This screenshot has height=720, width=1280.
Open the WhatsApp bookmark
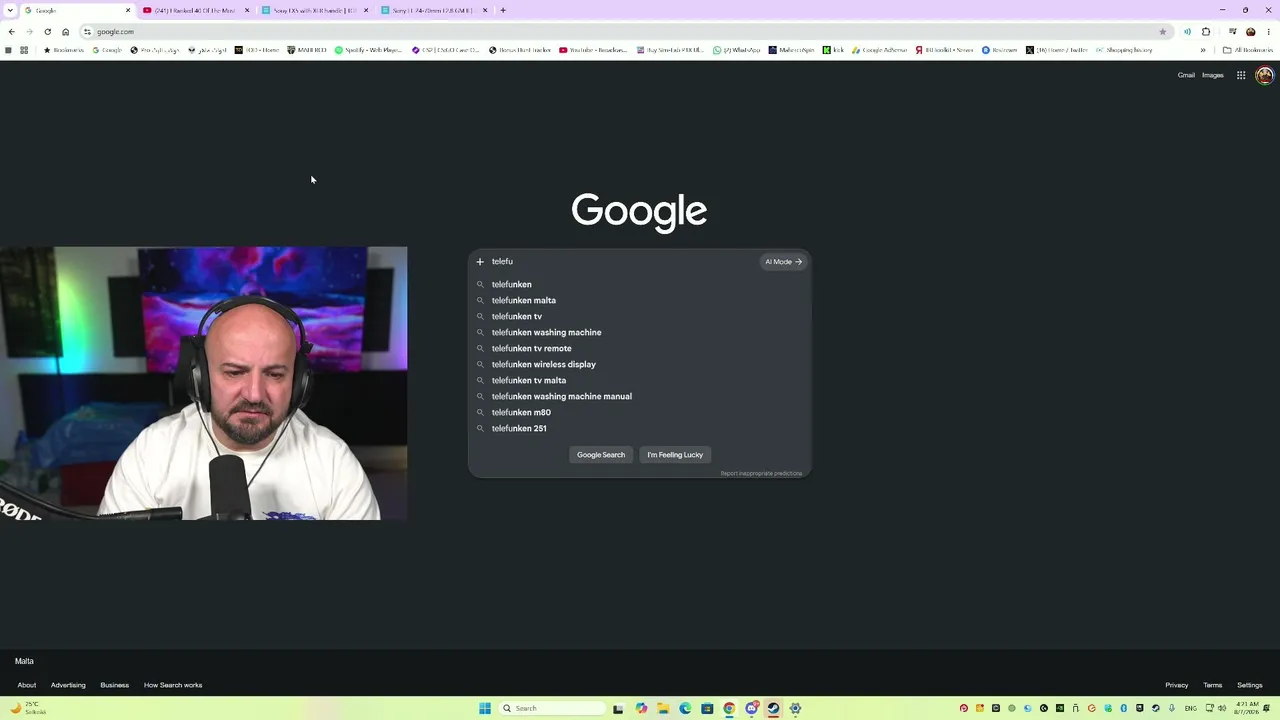point(736,50)
